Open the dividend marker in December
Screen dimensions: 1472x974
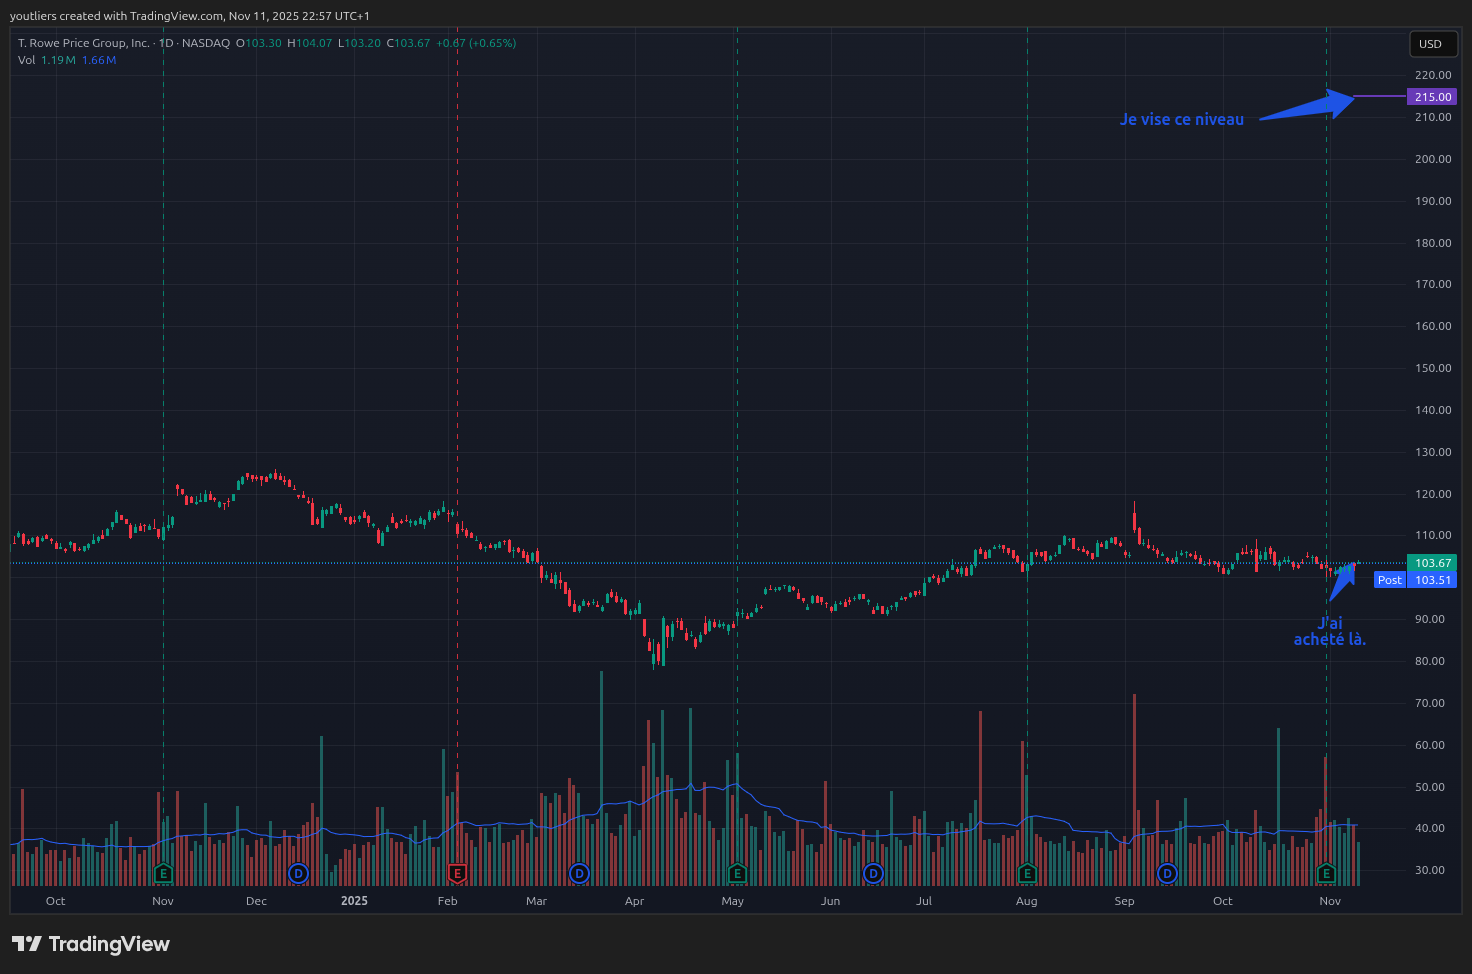tap(298, 874)
